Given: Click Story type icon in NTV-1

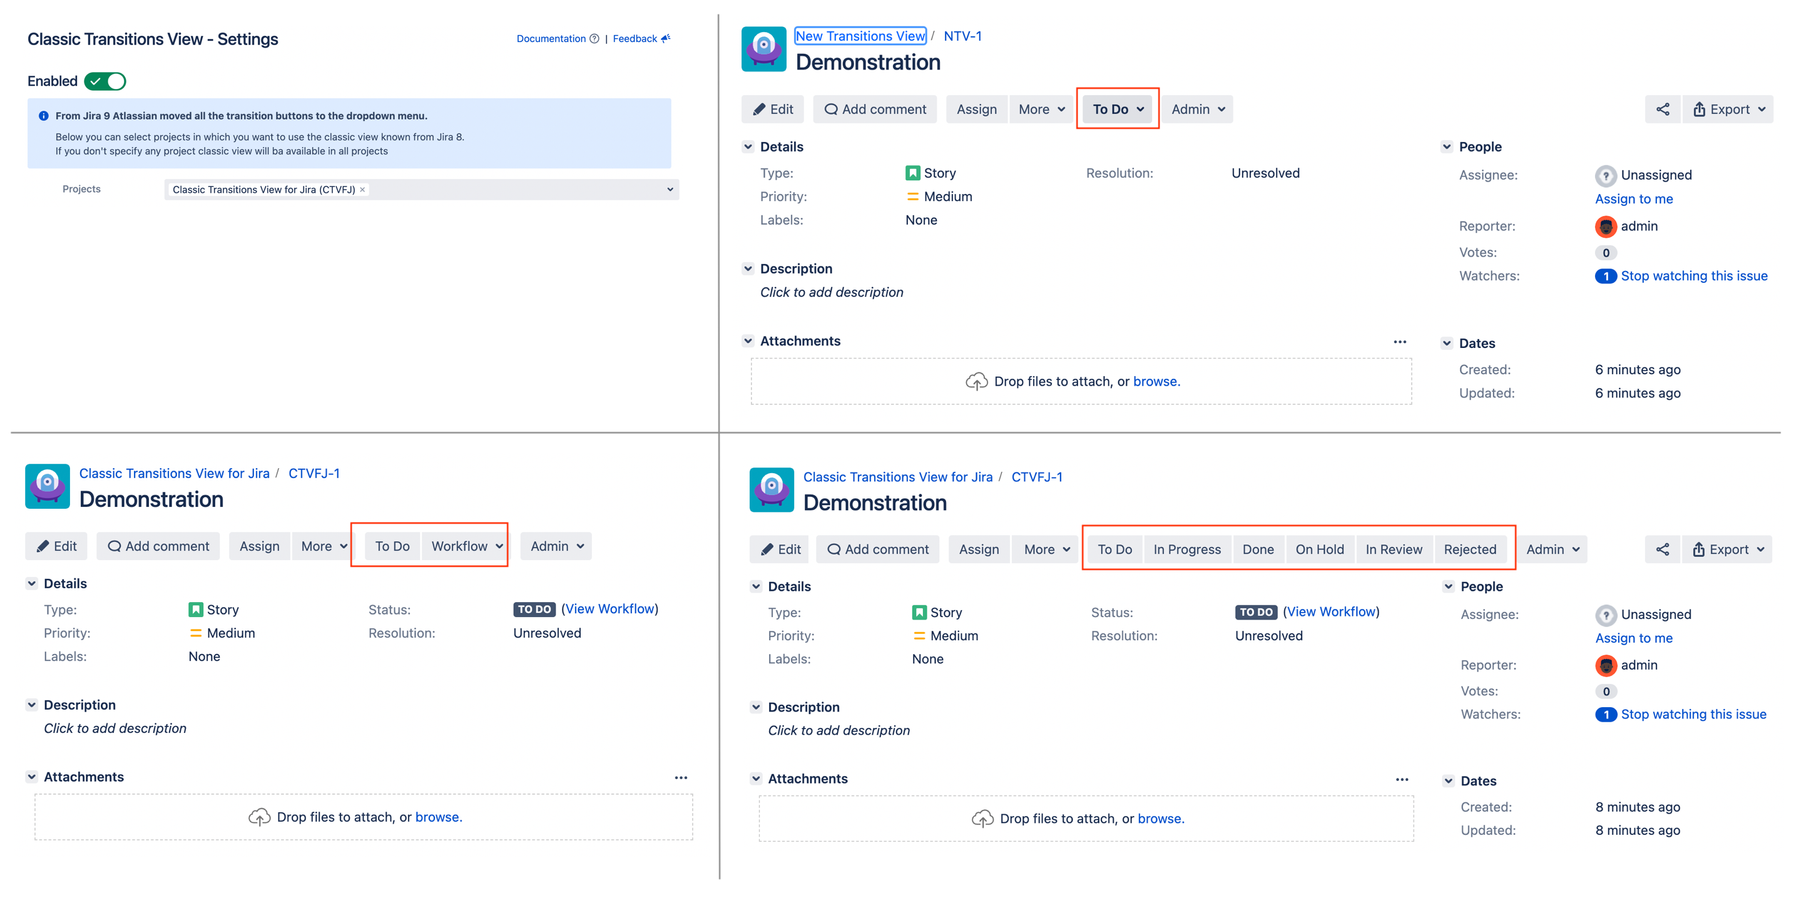Looking at the screenshot, I should click(912, 173).
